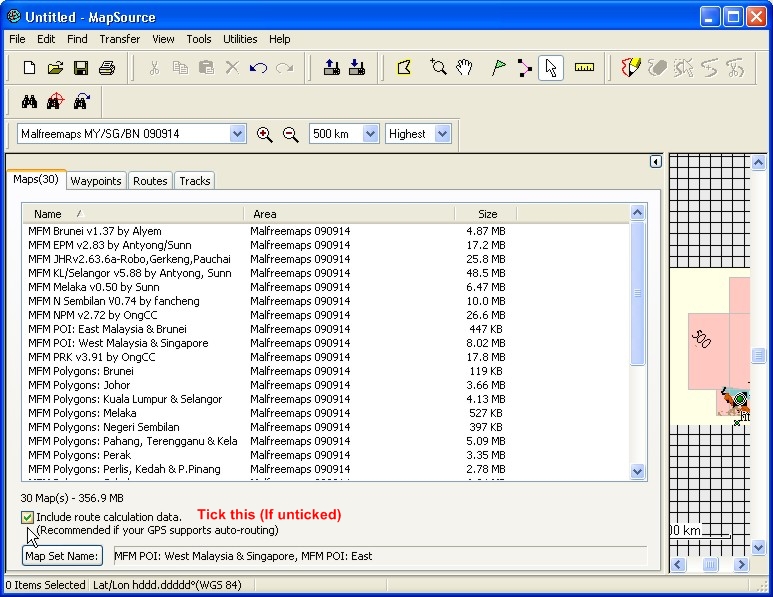
Task: Click the Zoom Out magnifier button
Action: tap(290, 135)
